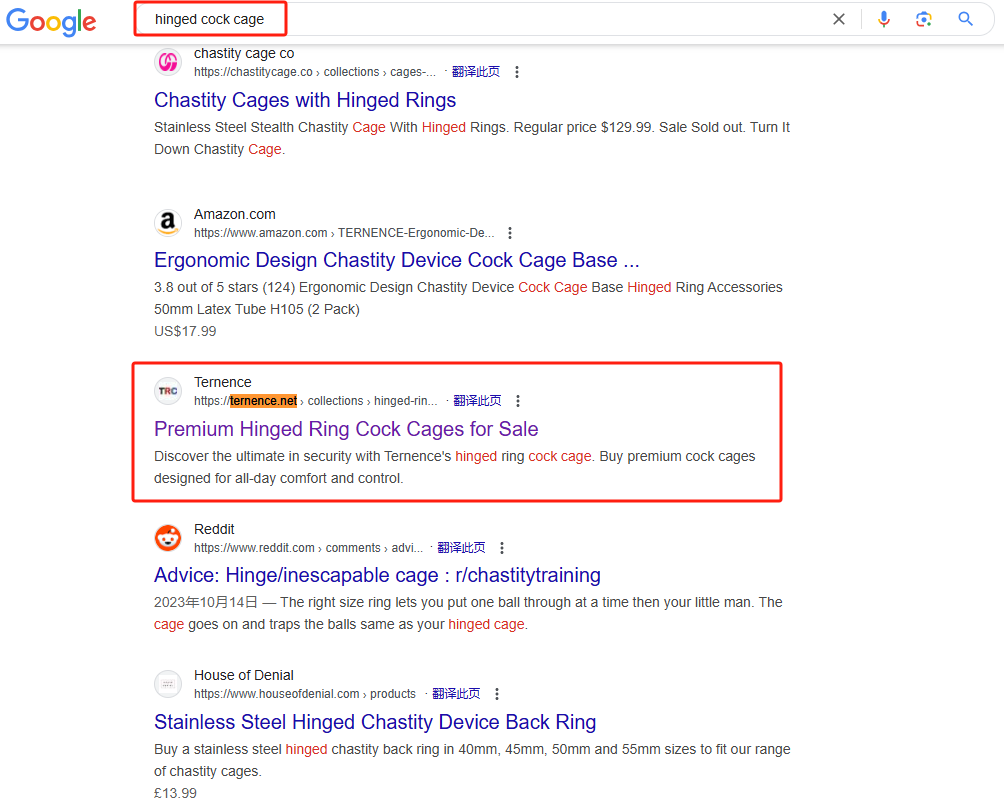The width and height of the screenshot is (1004, 807).
Task: Open more options for the Amazon.com result
Action: pyautogui.click(x=510, y=232)
